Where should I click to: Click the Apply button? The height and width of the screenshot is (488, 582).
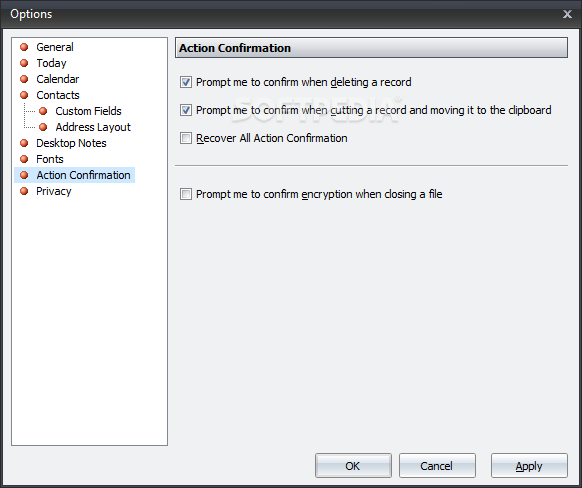[x=529, y=465]
